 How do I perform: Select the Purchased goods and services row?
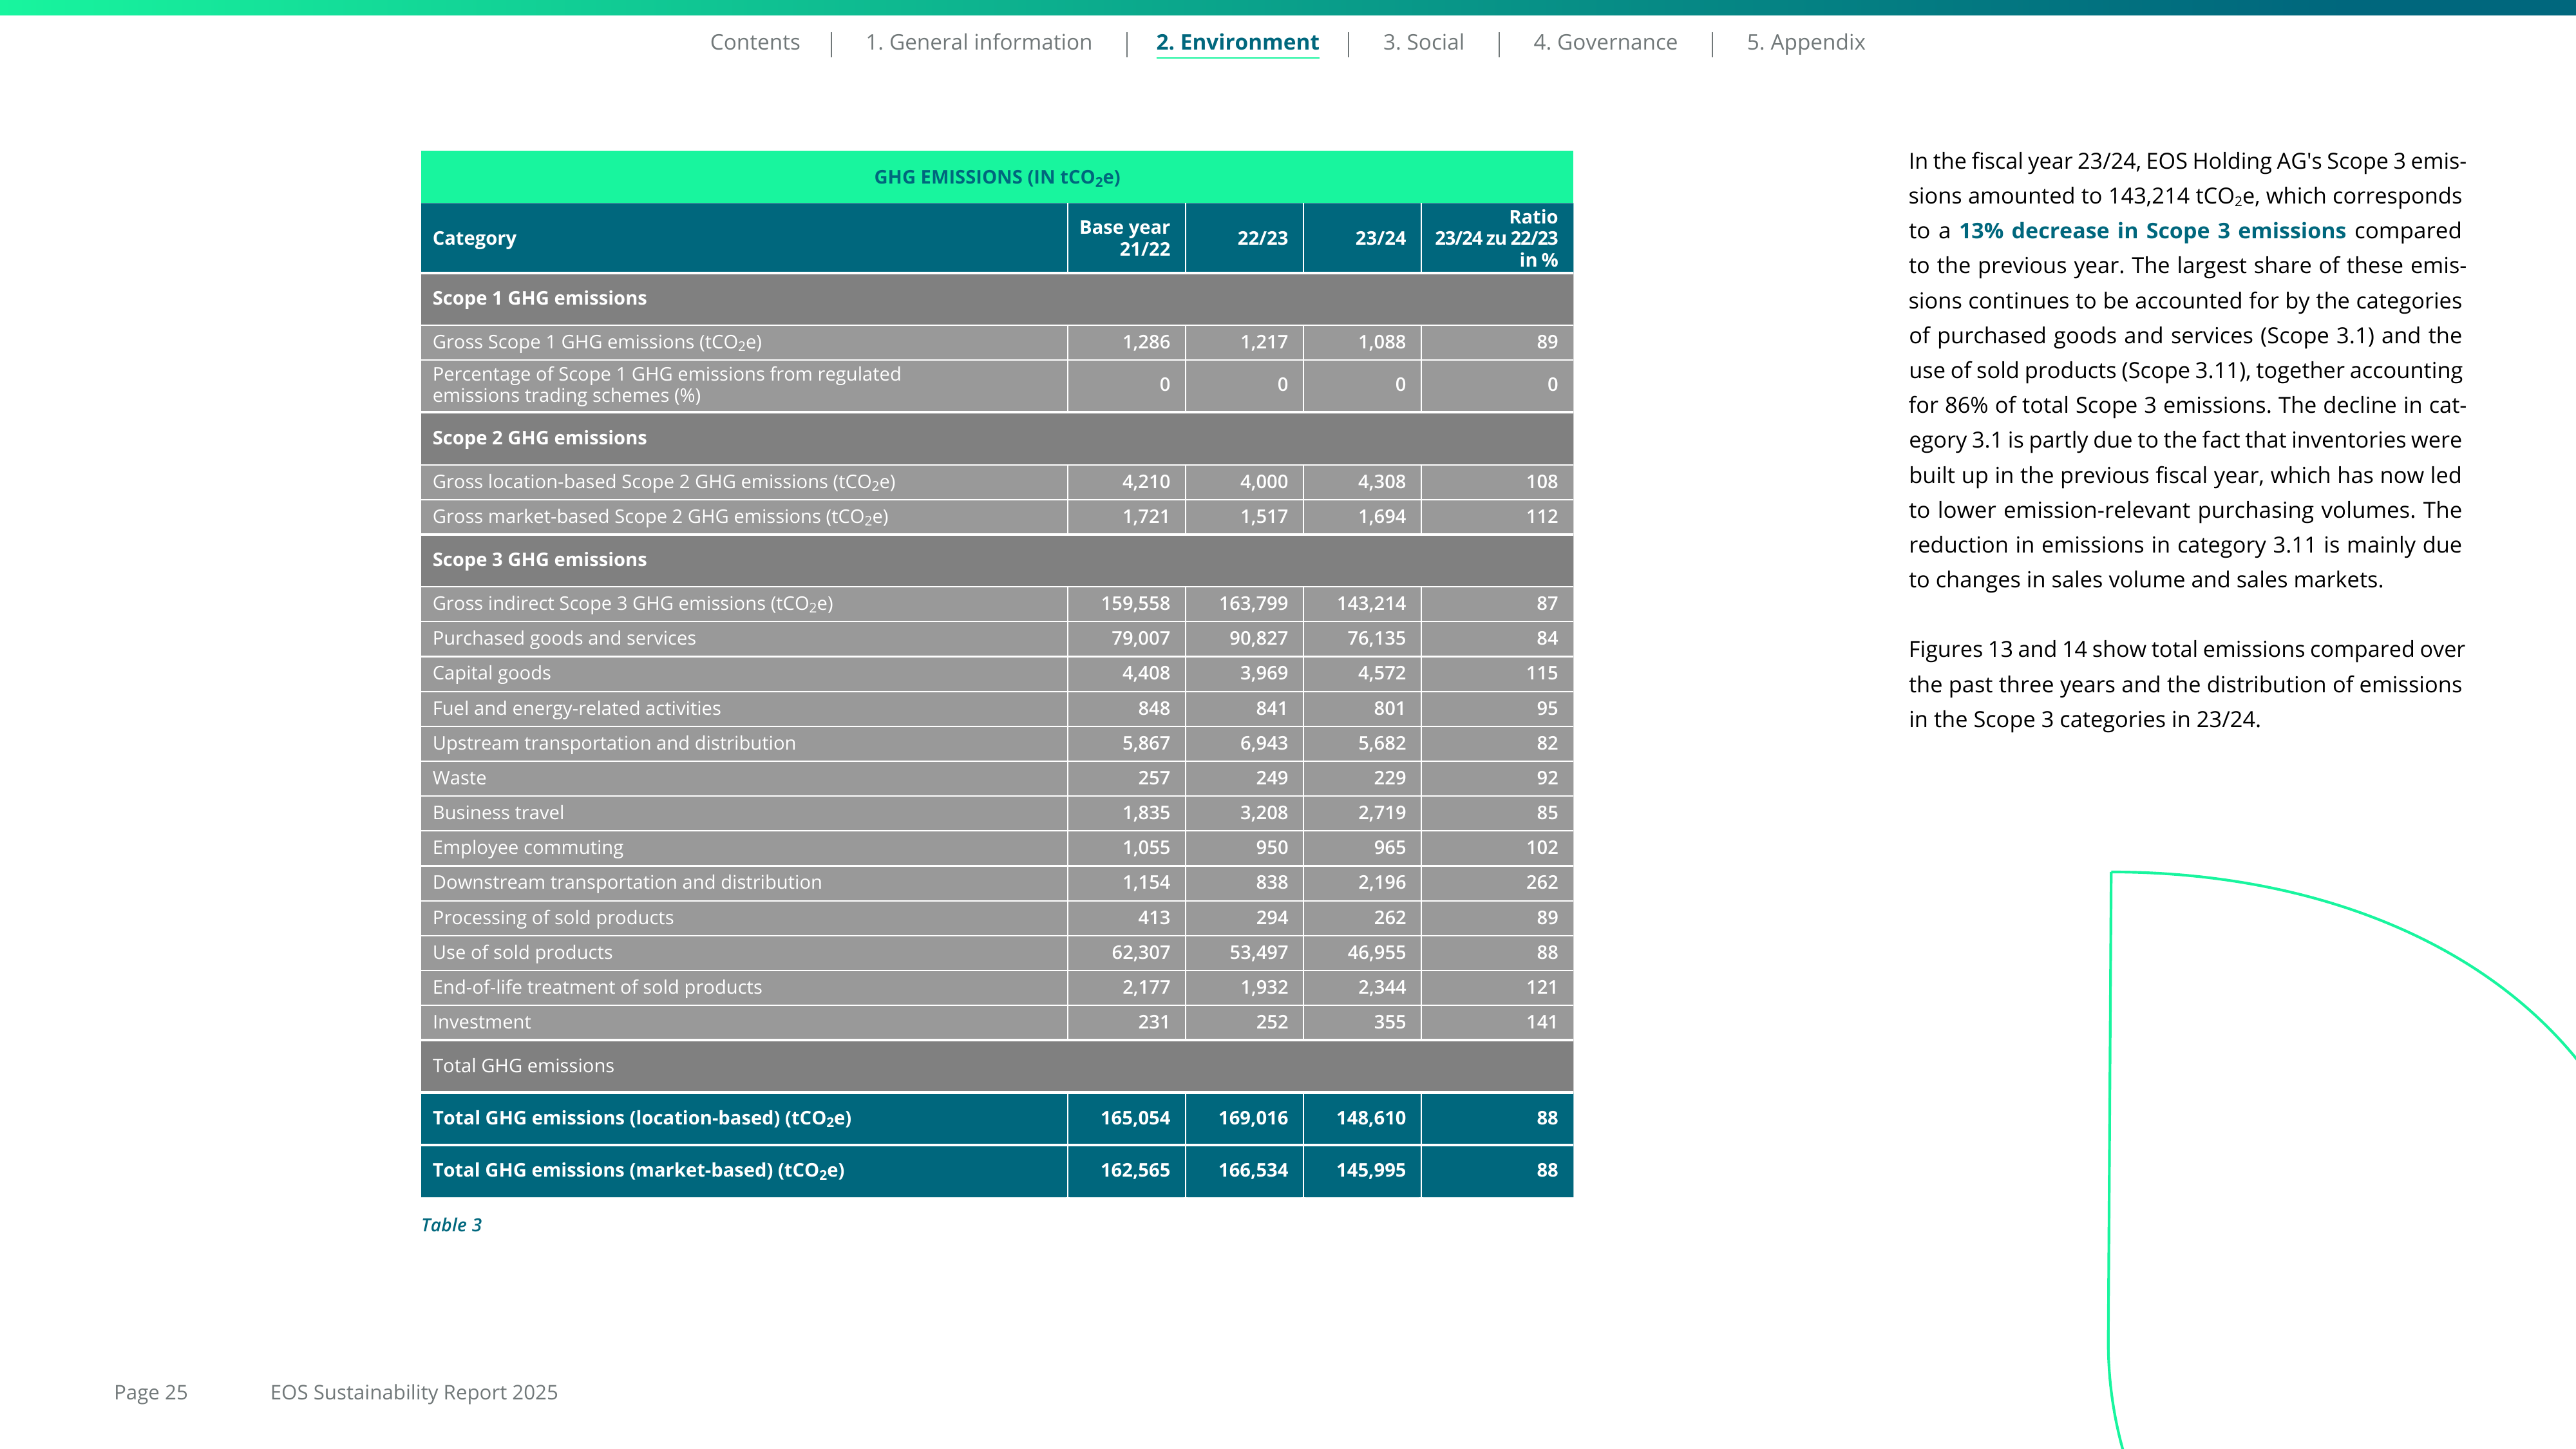pyautogui.click(x=997, y=638)
